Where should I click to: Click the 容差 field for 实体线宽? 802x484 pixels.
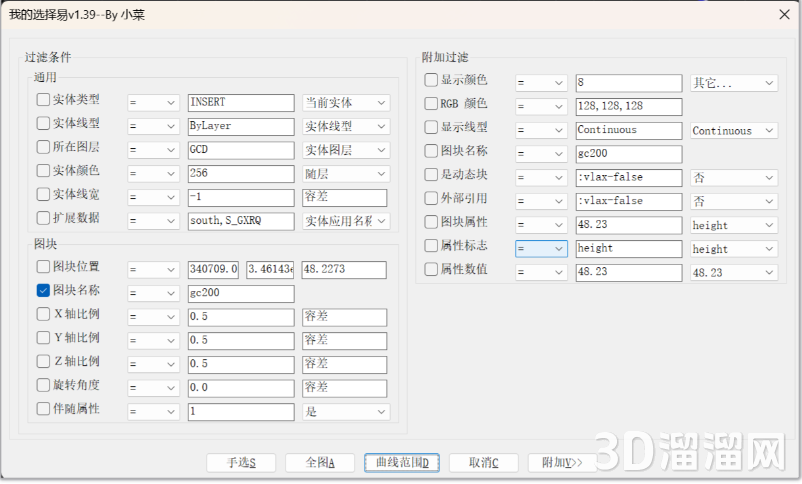coord(344,197)
